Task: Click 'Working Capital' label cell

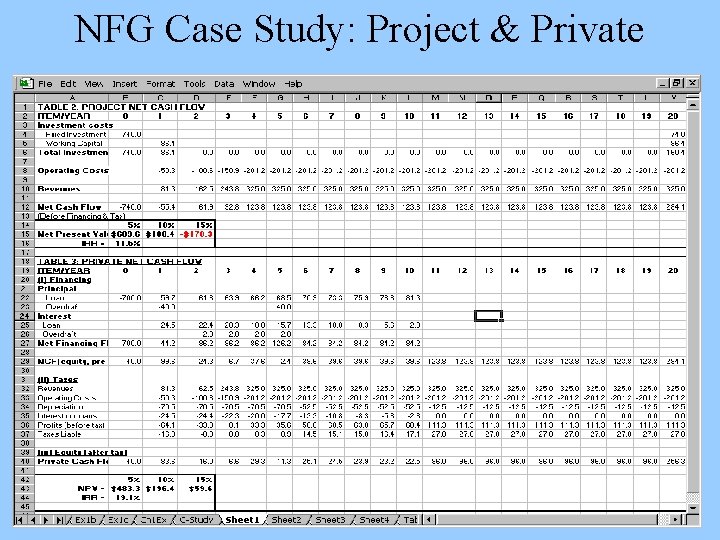Action: [74, 143]
